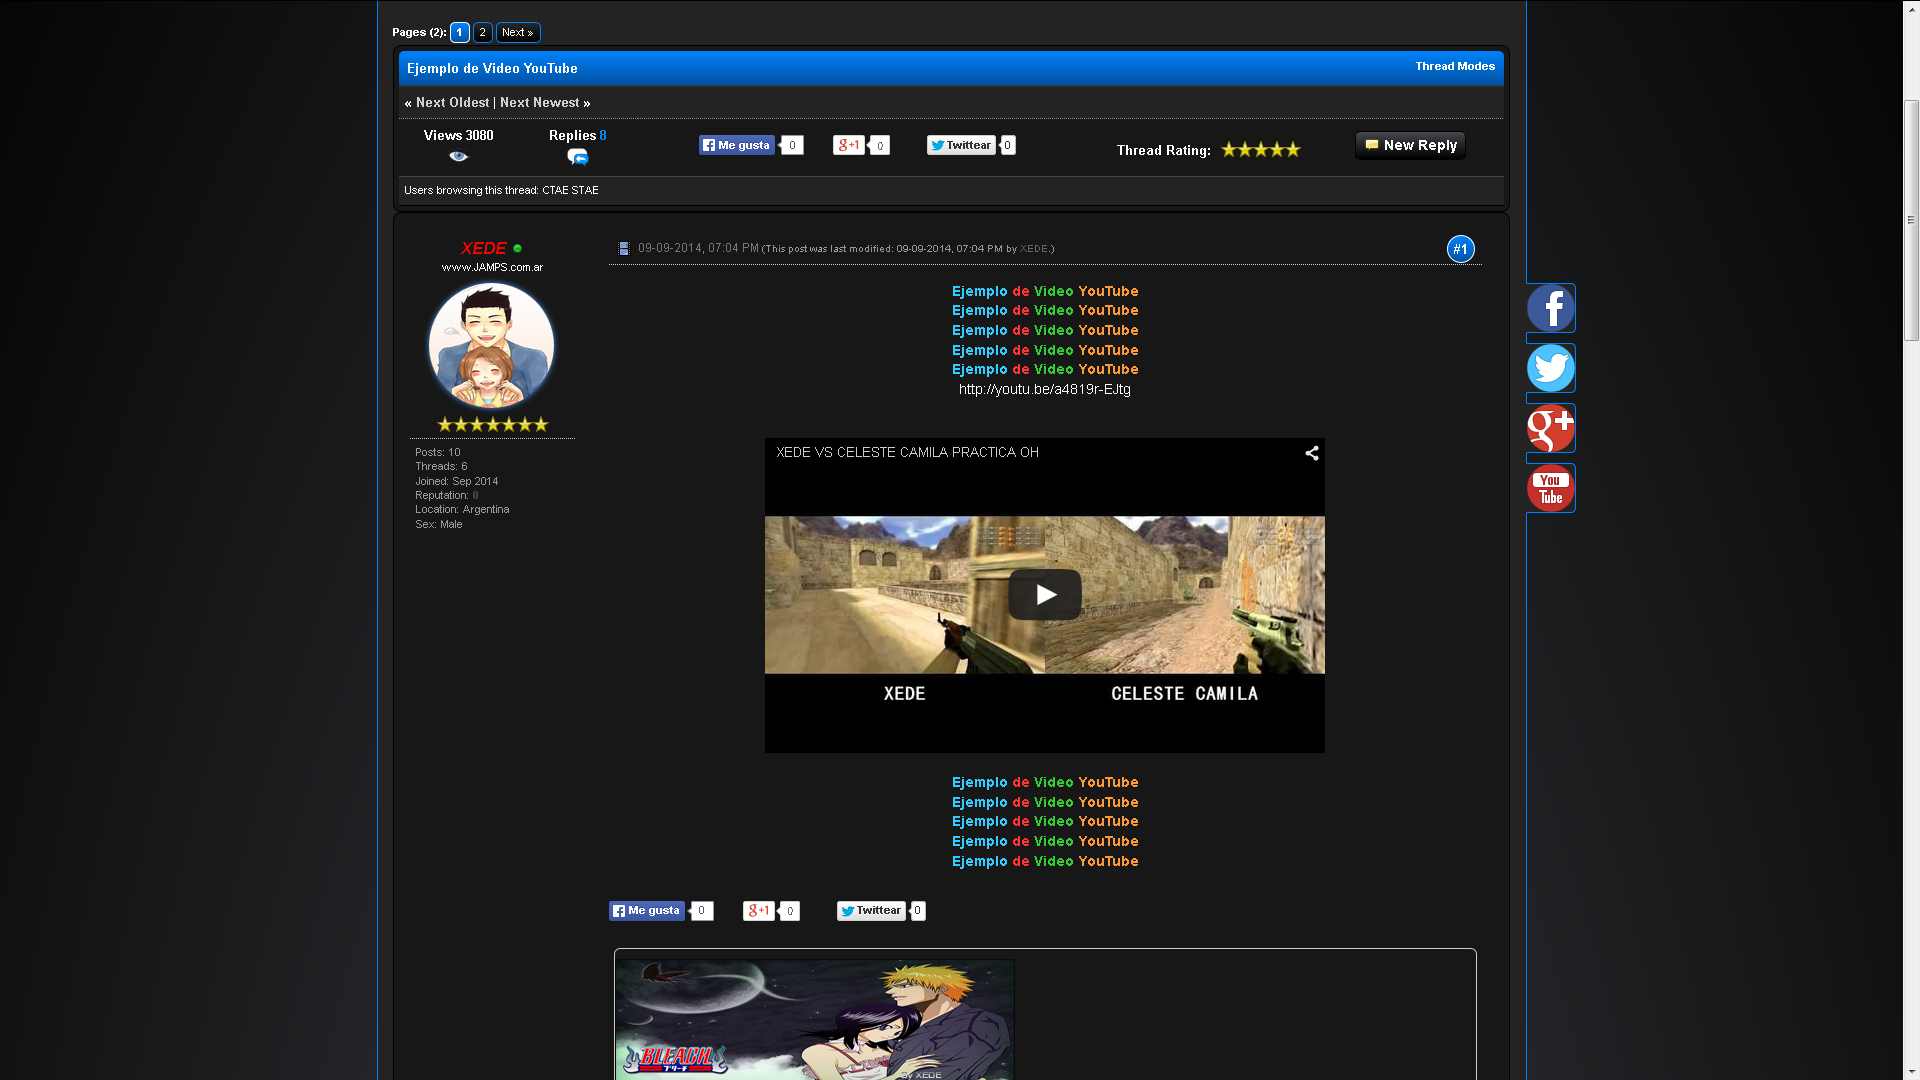The height and width of the screenshot is (1080, 1920).
Task: Rate thread using the fifth star
Action: (1293, 150)
